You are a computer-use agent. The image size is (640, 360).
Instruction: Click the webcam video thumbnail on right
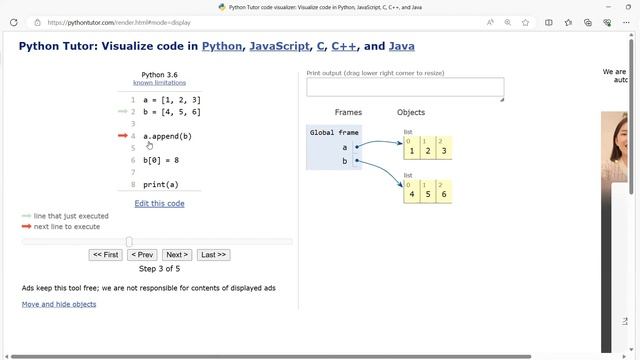[x=614, y=147]
